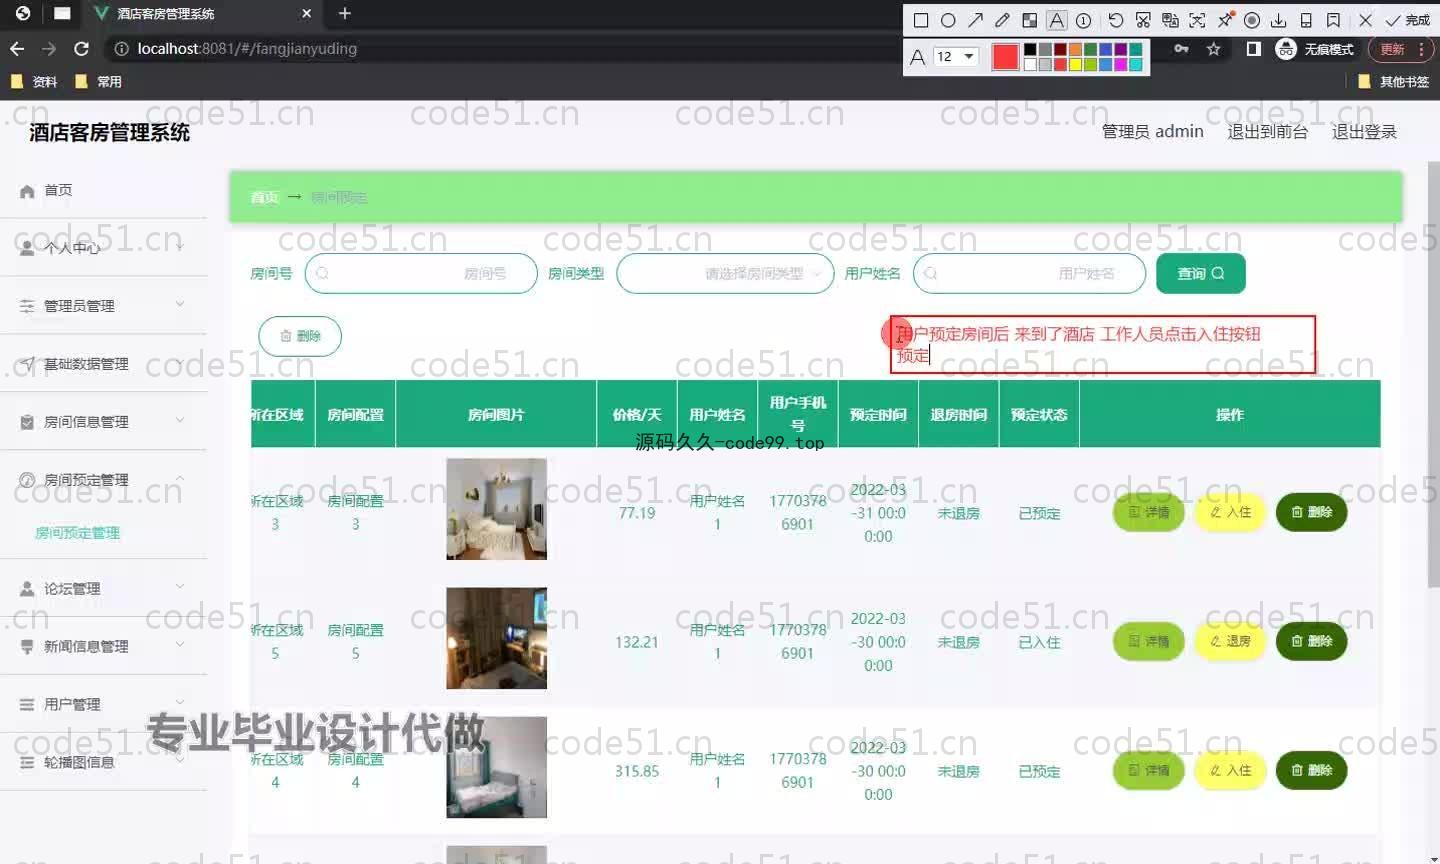The image size is (1440, 864).
Task: Open the translate function in screenshot toolbar
Action: tap(1170, 20)
